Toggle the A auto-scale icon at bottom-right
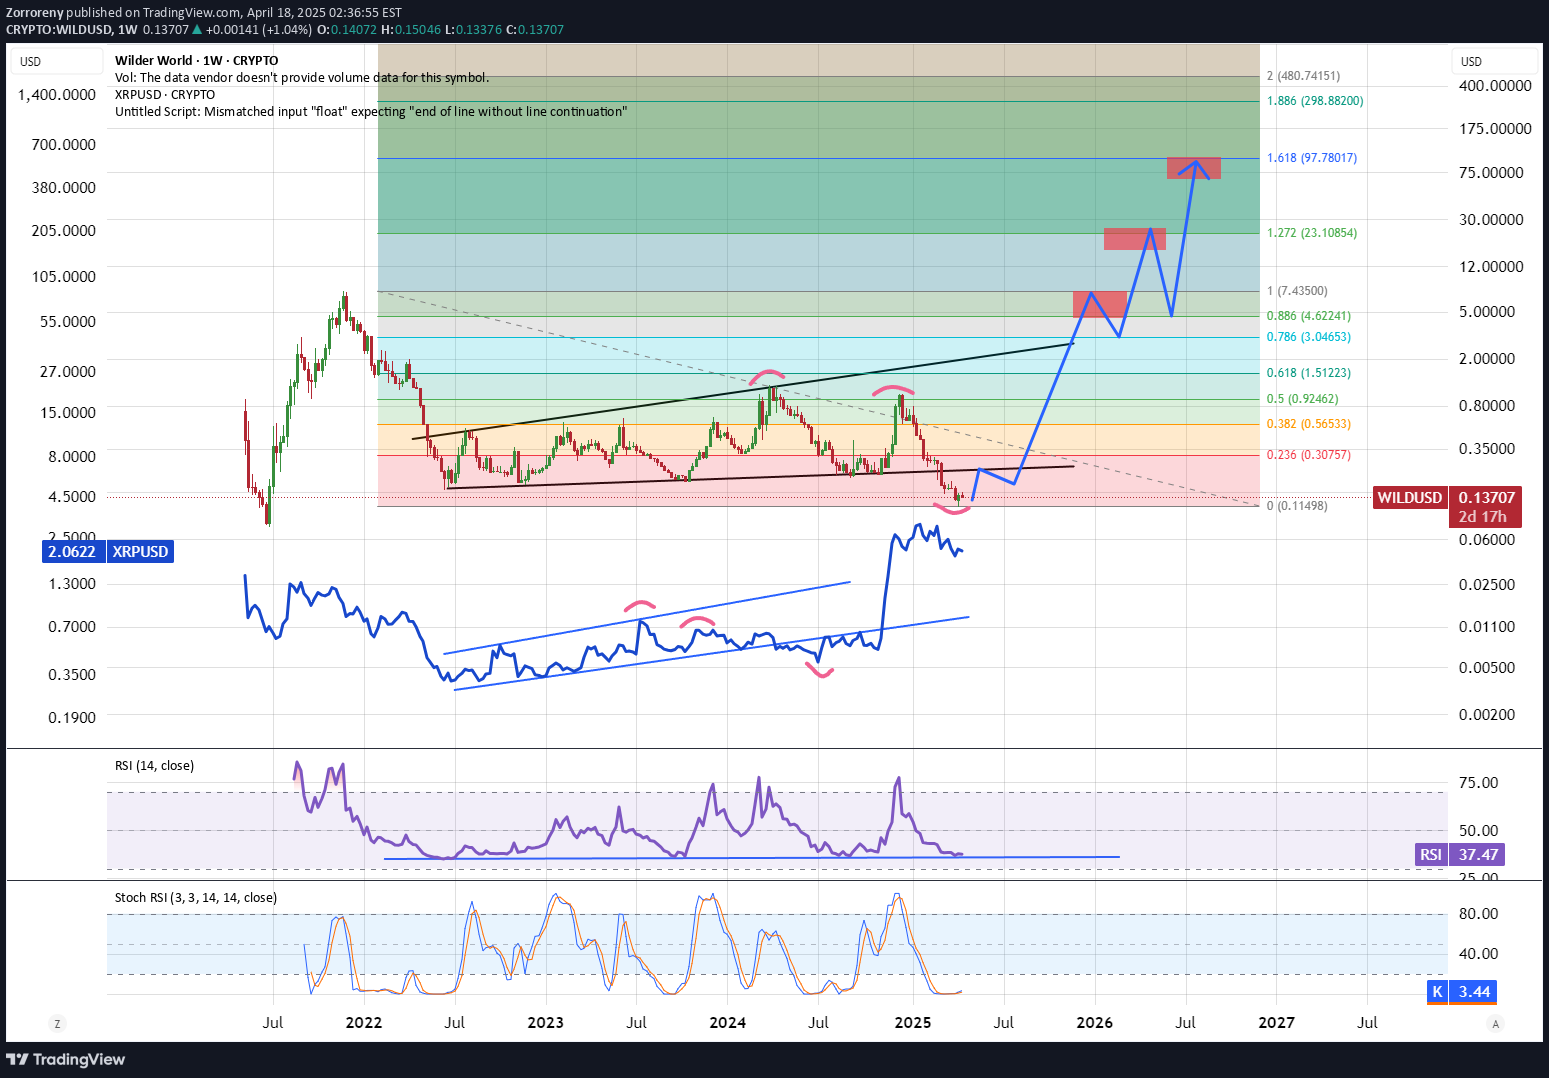The height and width of the screenshot is (1078, 1549). pyautogui.click(x=1495, y=1023)
